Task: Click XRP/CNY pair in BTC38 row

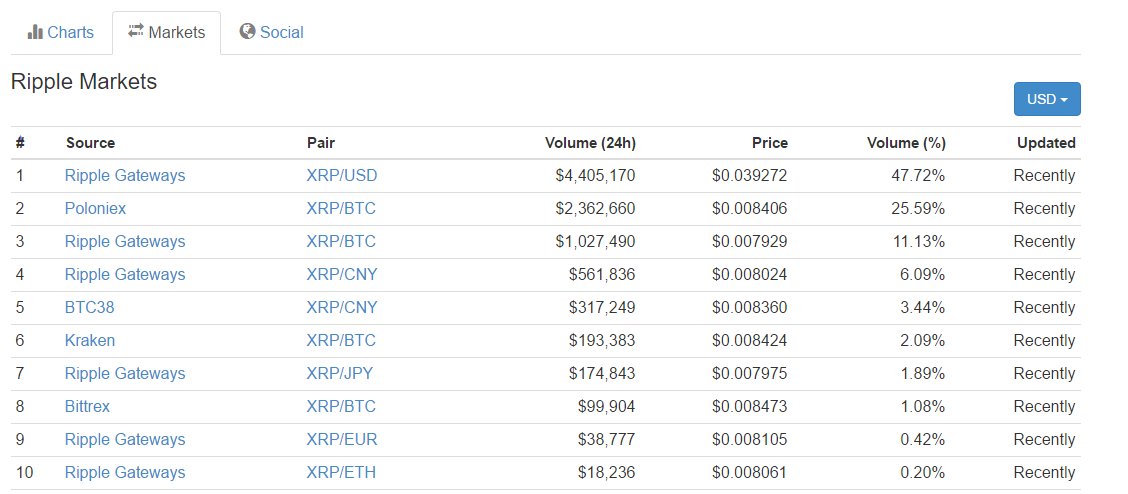Action: [341, 308]
